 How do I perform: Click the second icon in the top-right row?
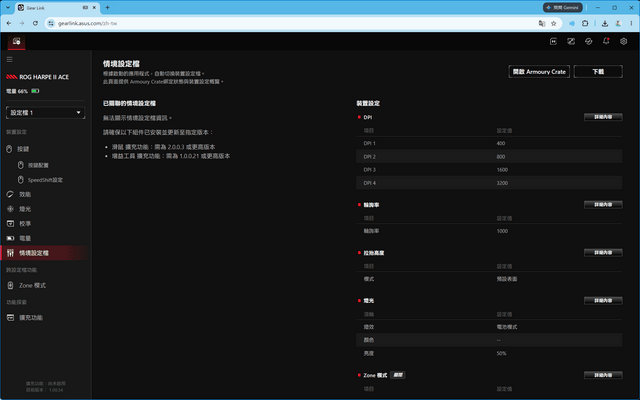[x=571, y=41]
